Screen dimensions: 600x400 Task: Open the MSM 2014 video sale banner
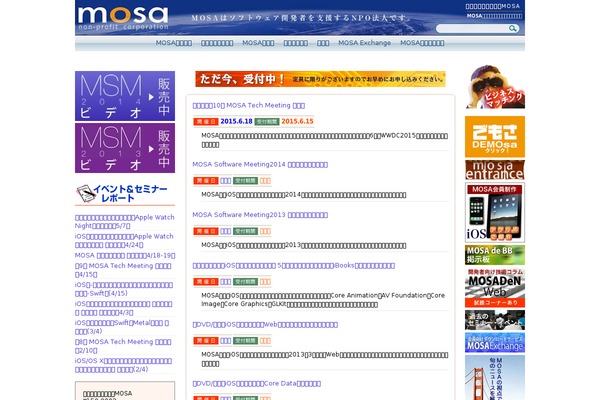(125, 96)
